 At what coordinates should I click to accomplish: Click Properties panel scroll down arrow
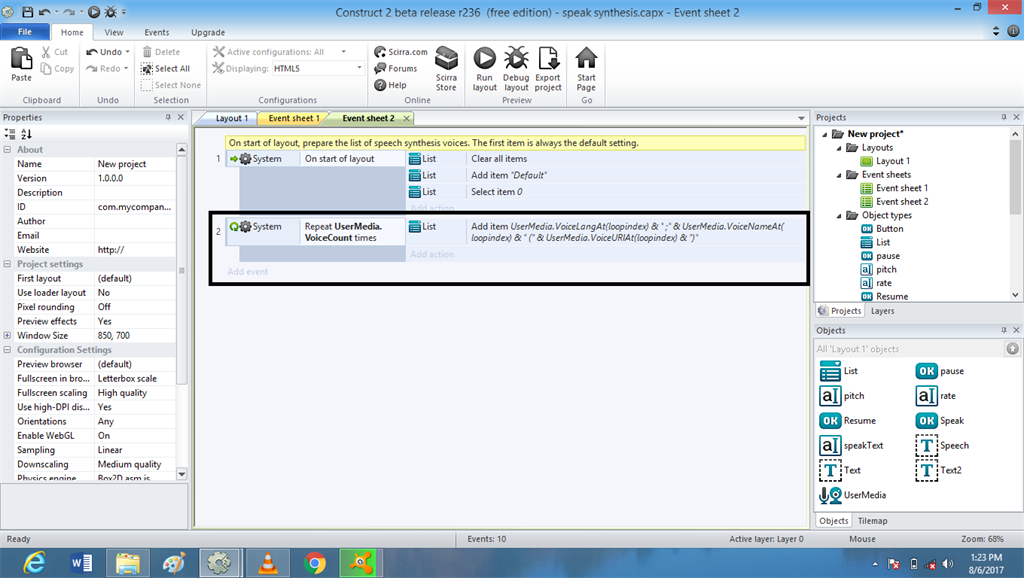click(x=182, y=474)
